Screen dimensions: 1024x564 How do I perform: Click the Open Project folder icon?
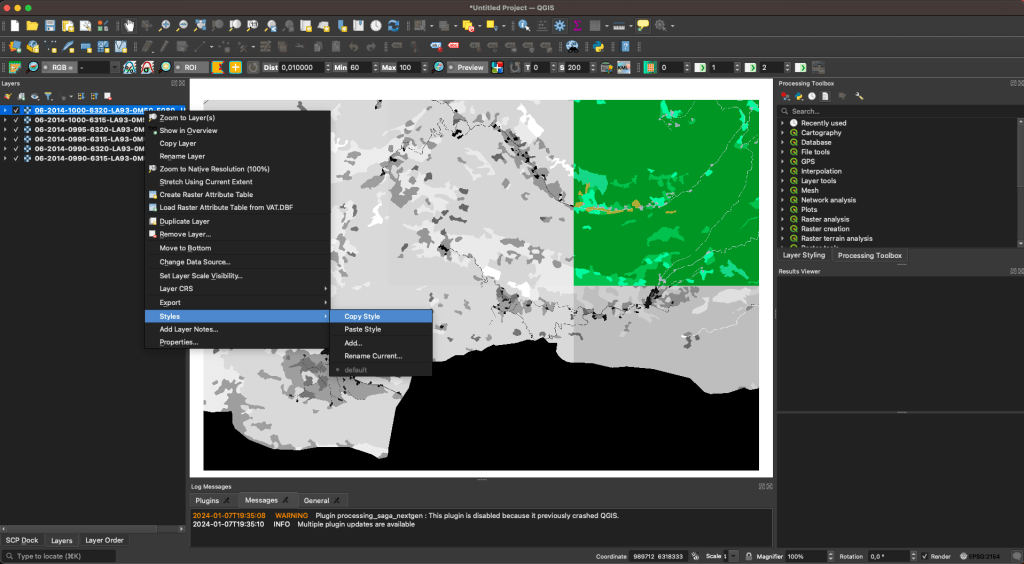(x=32, y=25)
